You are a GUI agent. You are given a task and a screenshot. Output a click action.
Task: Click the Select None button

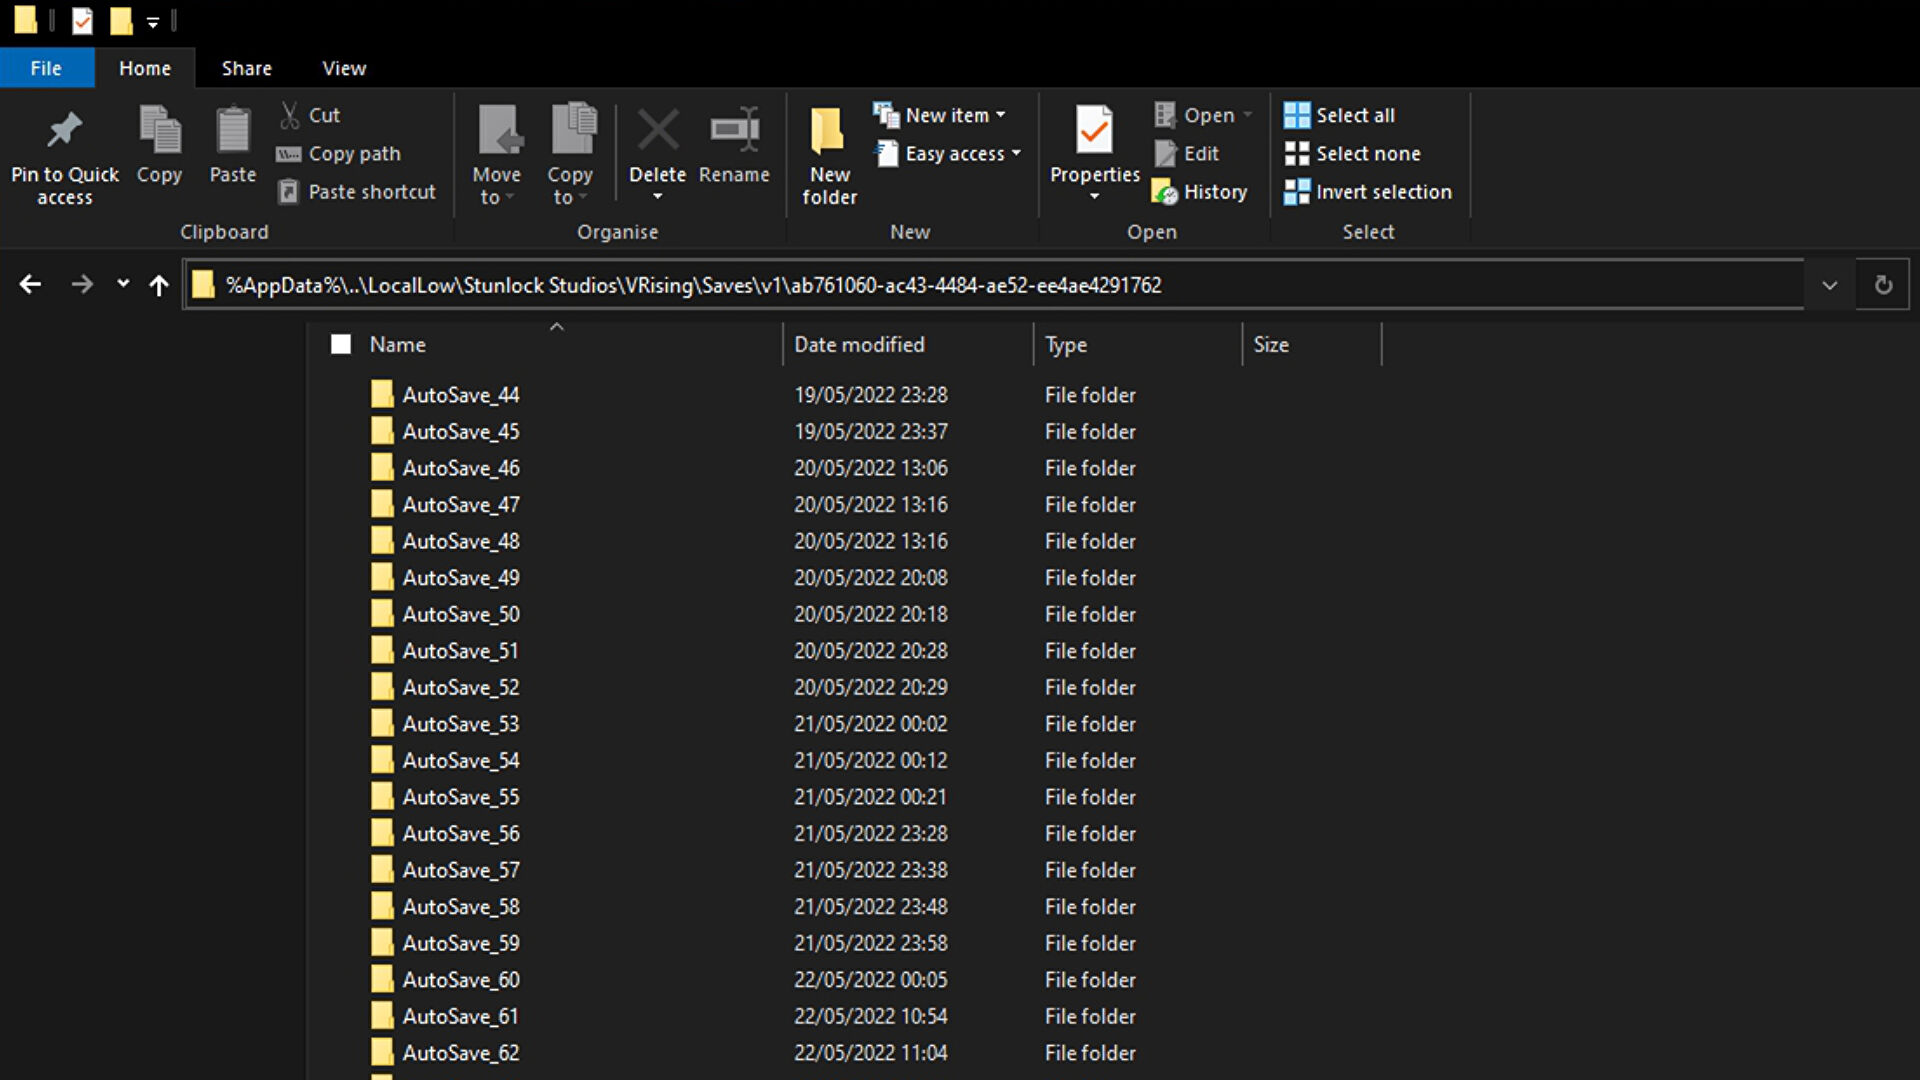point(1367,152)
